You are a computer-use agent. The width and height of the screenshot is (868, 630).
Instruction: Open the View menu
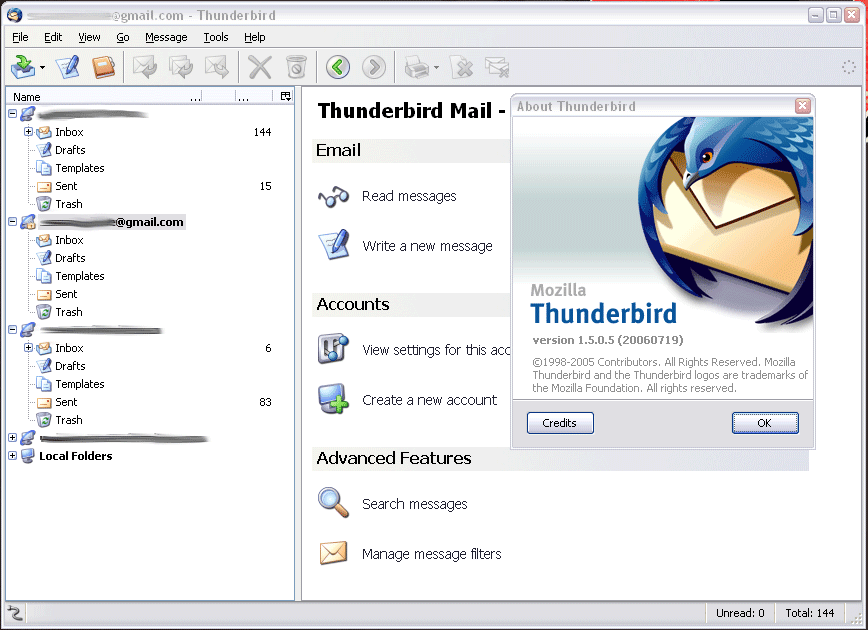(89, 37)
